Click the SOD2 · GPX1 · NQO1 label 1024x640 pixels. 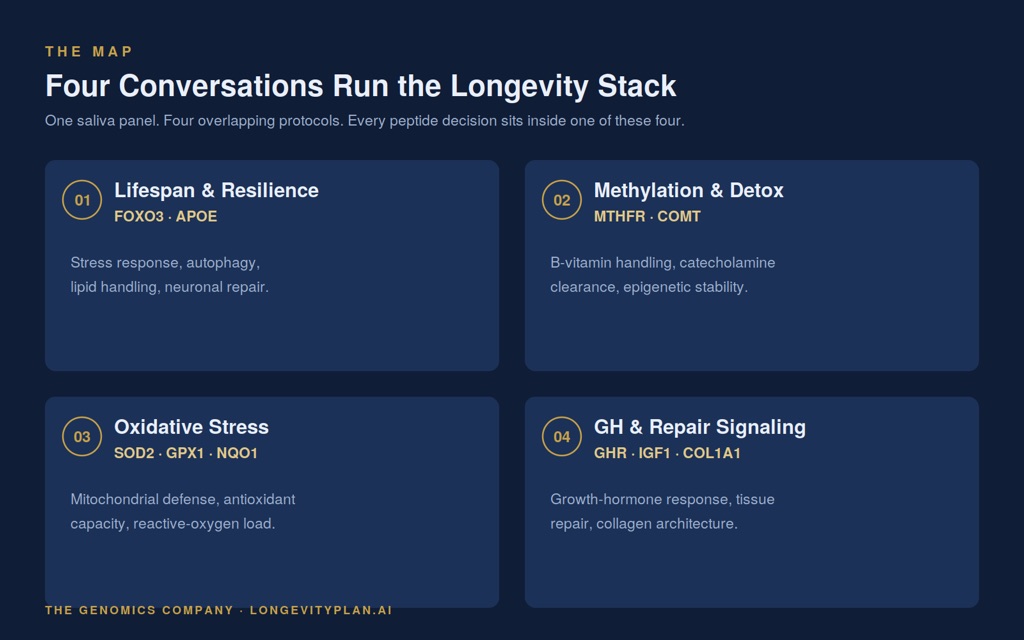pyautogui.click(x=186, y=453)
